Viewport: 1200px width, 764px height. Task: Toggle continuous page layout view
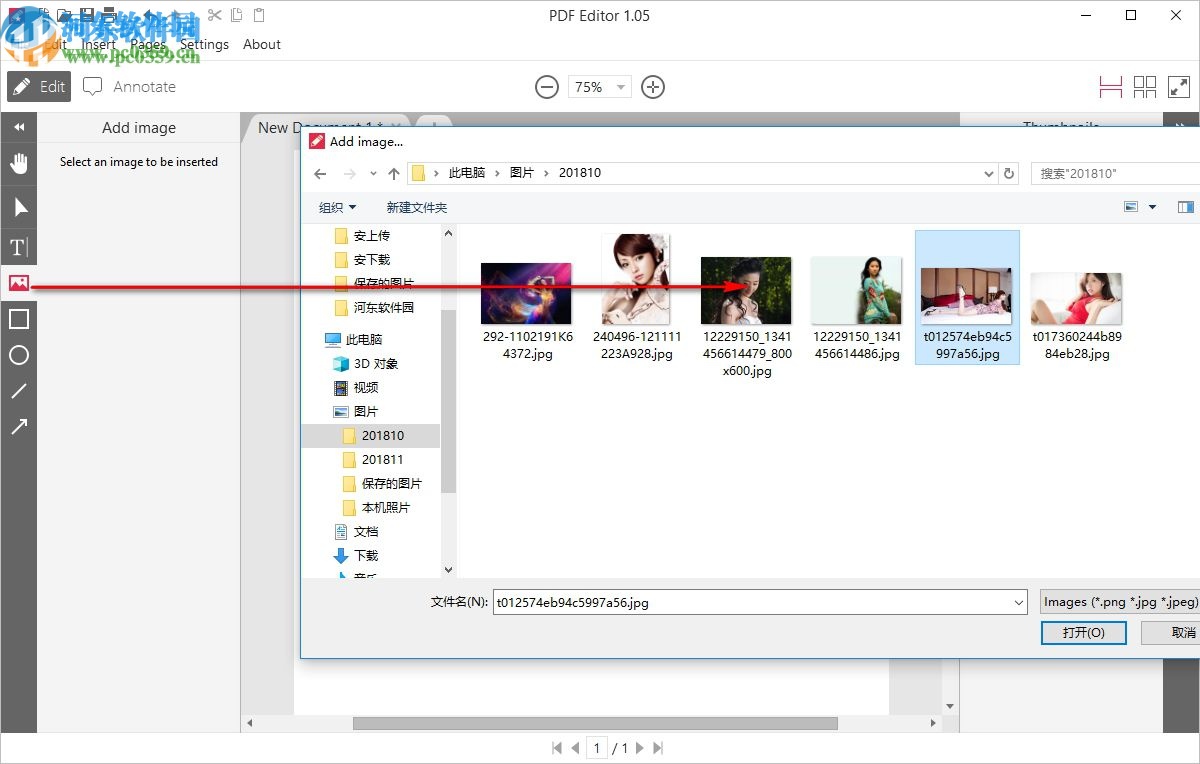[1110, 86]
